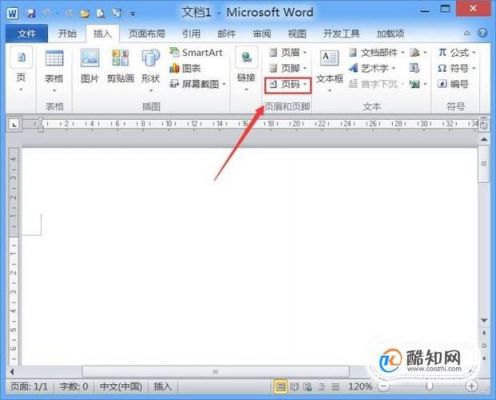This screenshot has height=400, width=496.
Task: Switch to the 视图 (View) tab
Action: pyautogui.click(x=297, y=34)
